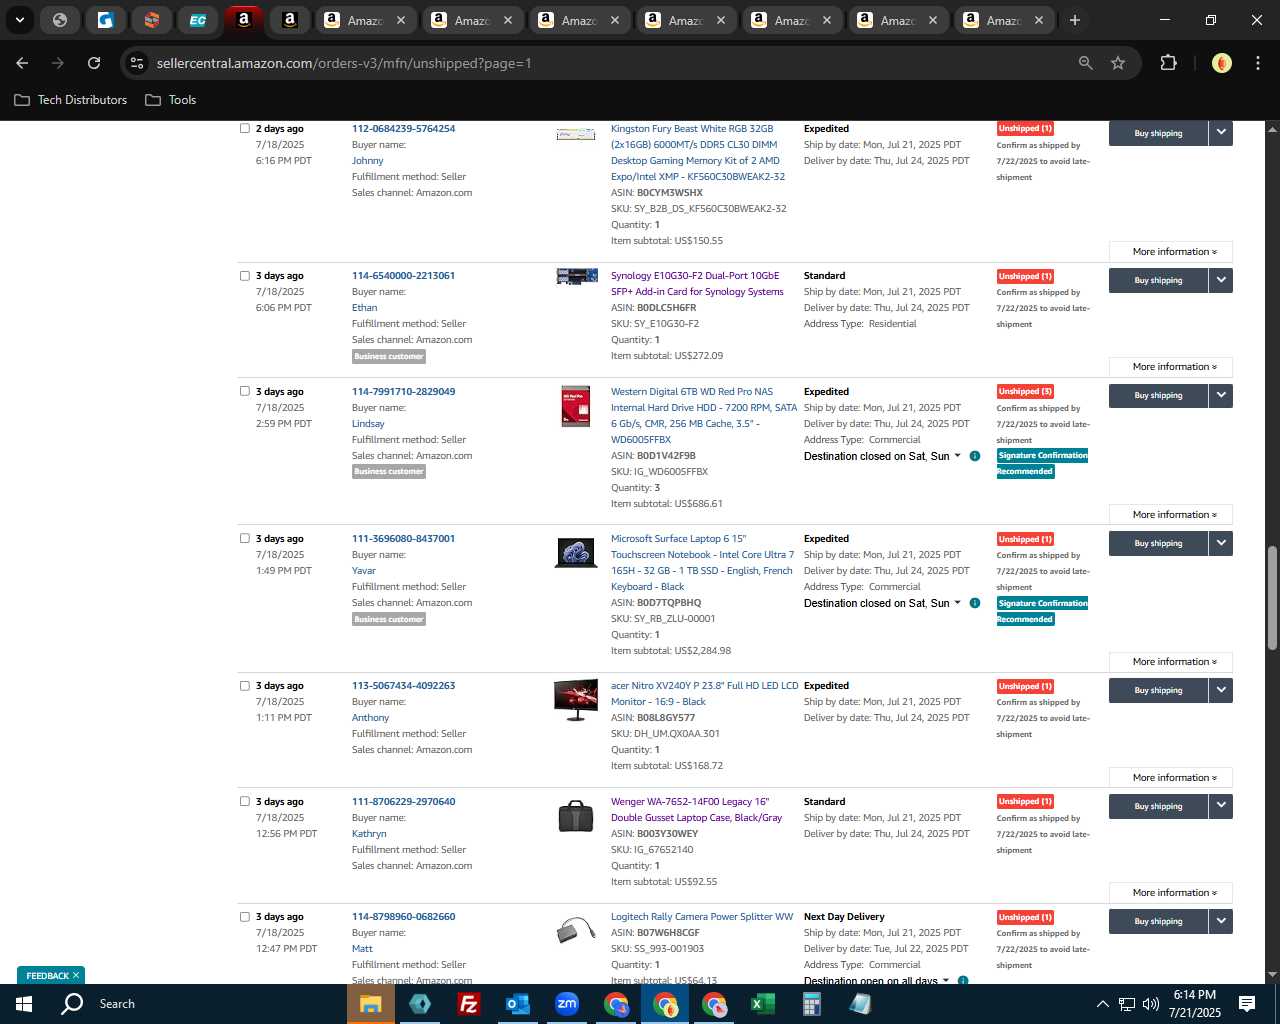Select checkbox for order 111-8706229-2970640
The height and width of the screenshot is (1024, 1280).
[245, 801]
